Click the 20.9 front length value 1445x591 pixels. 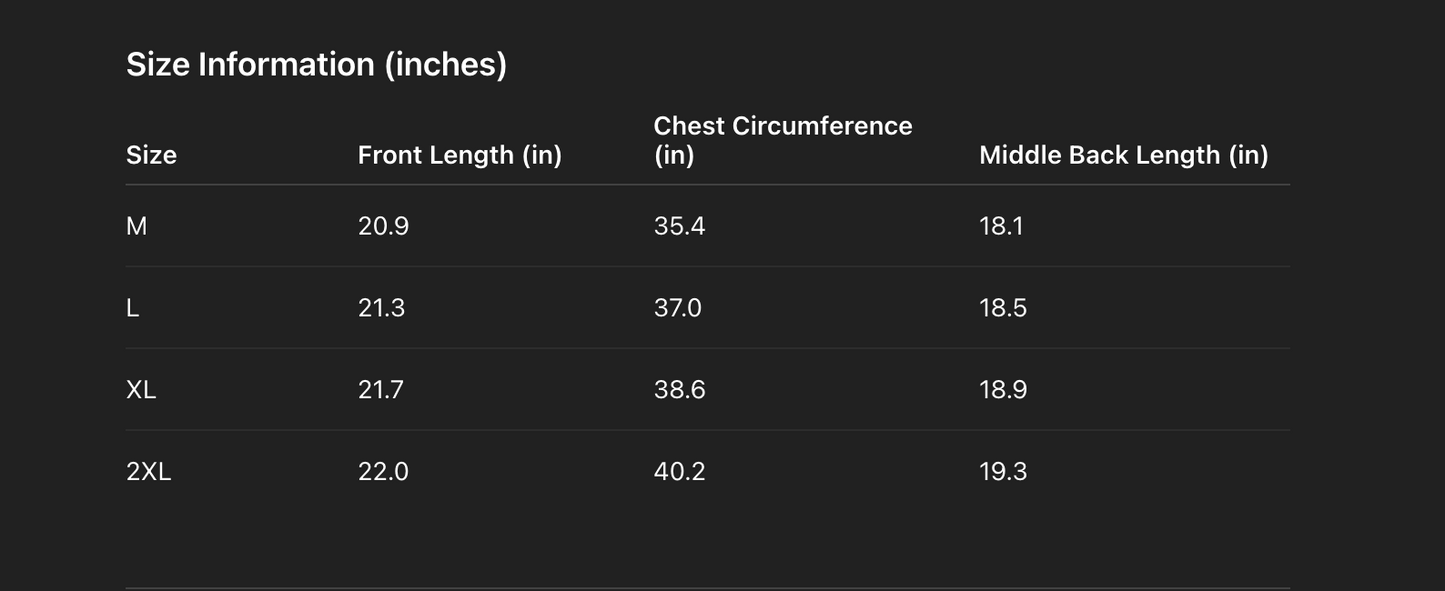[383, 226]
